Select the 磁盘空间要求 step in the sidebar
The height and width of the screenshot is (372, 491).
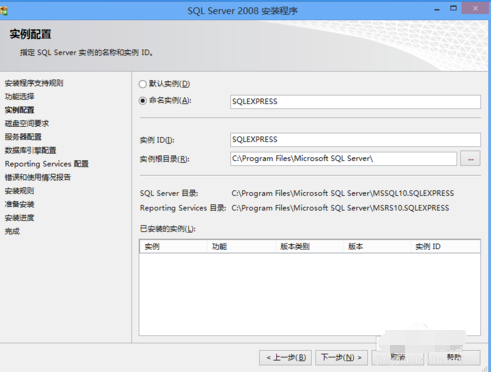coord(27,124)
